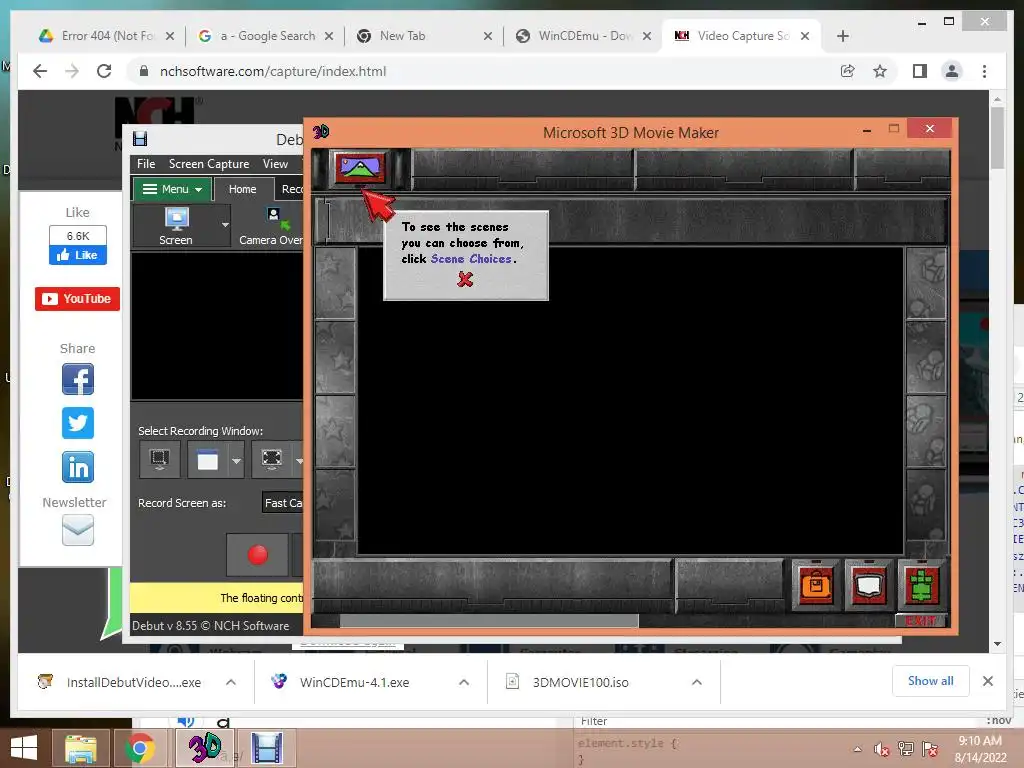This screenshot has width=1024, height=768.
Task: Toggle the Chrome side panel icon
Action: click(x=920, y=71)
